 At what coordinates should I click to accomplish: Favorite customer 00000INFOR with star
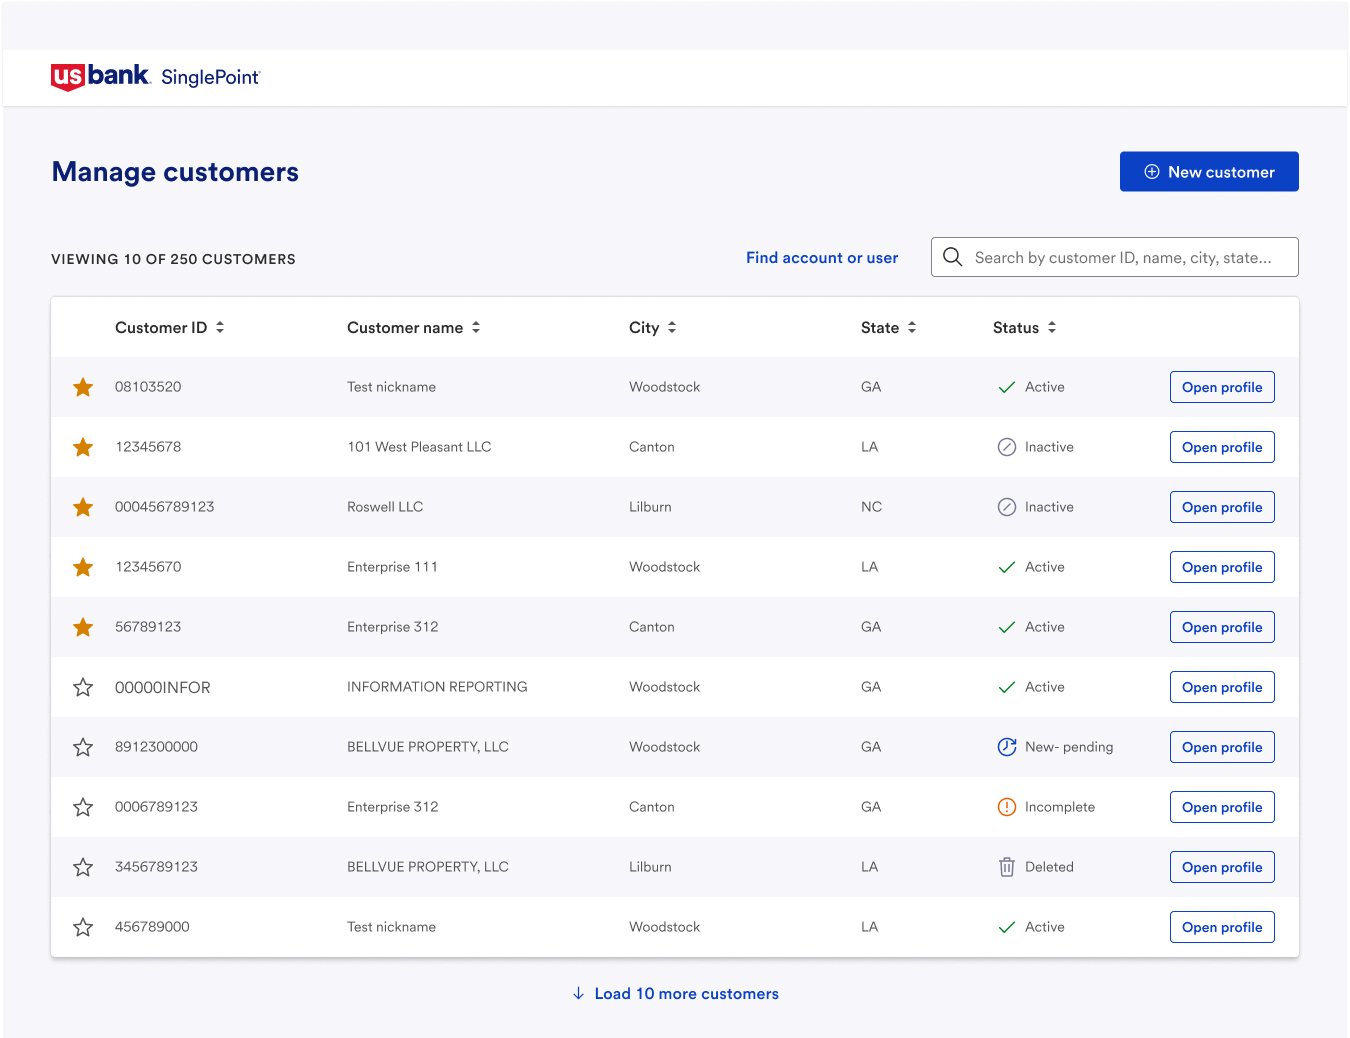(x=83, y=687)
